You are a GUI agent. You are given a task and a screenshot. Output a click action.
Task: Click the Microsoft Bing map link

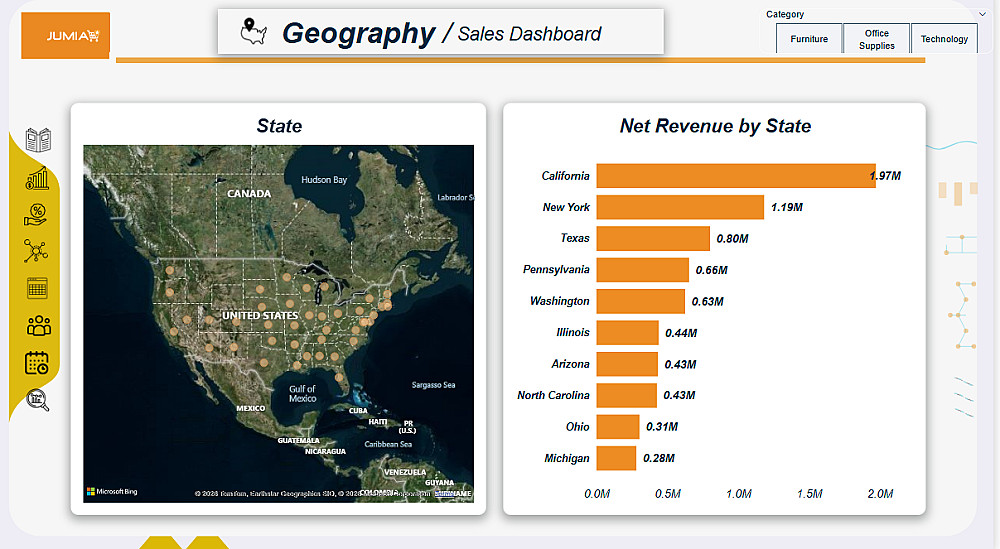pyautogui.click(x=112, y=492)
